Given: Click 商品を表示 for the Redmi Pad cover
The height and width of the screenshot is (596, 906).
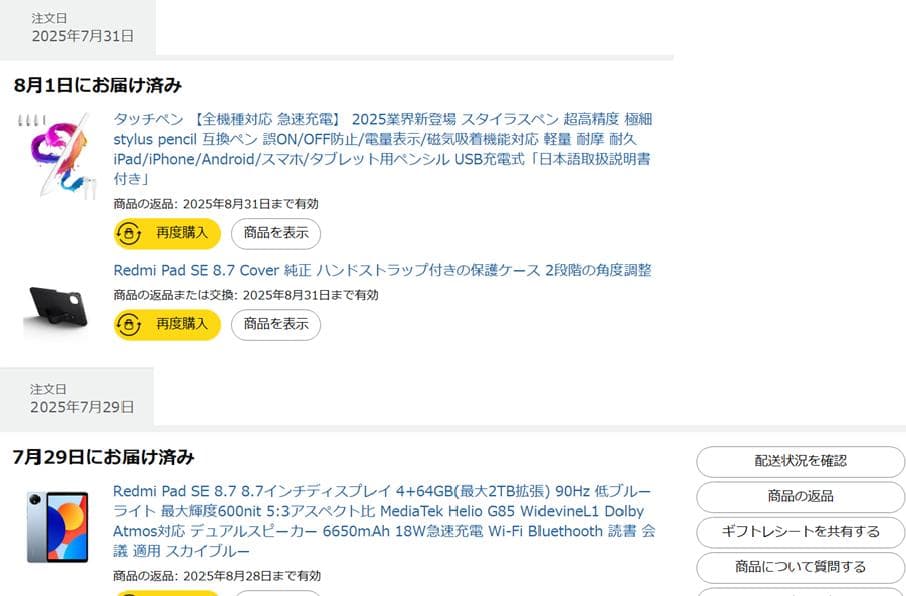Looking at the screenshot, I should click(276, 325).
